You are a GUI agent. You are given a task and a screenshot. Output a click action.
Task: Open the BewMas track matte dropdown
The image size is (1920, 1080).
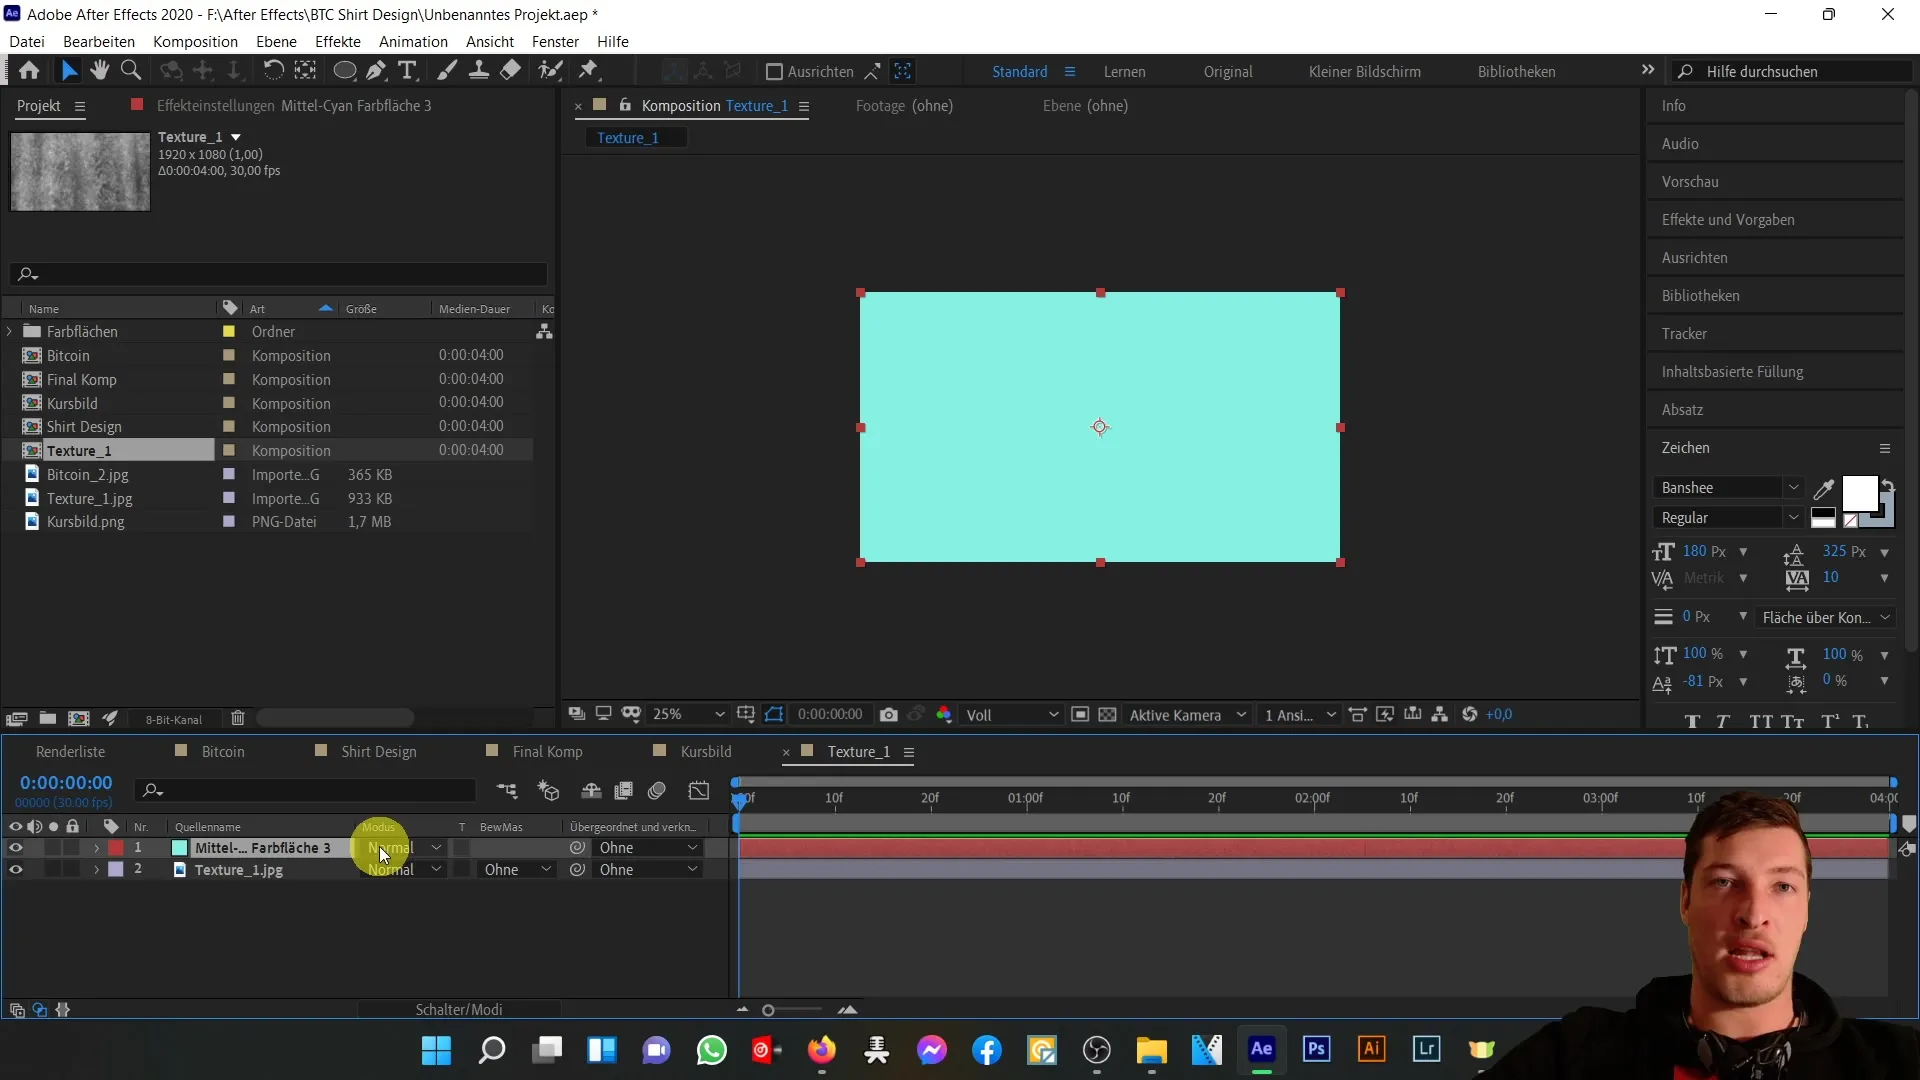pyautogui.click(x=515, y=870)
